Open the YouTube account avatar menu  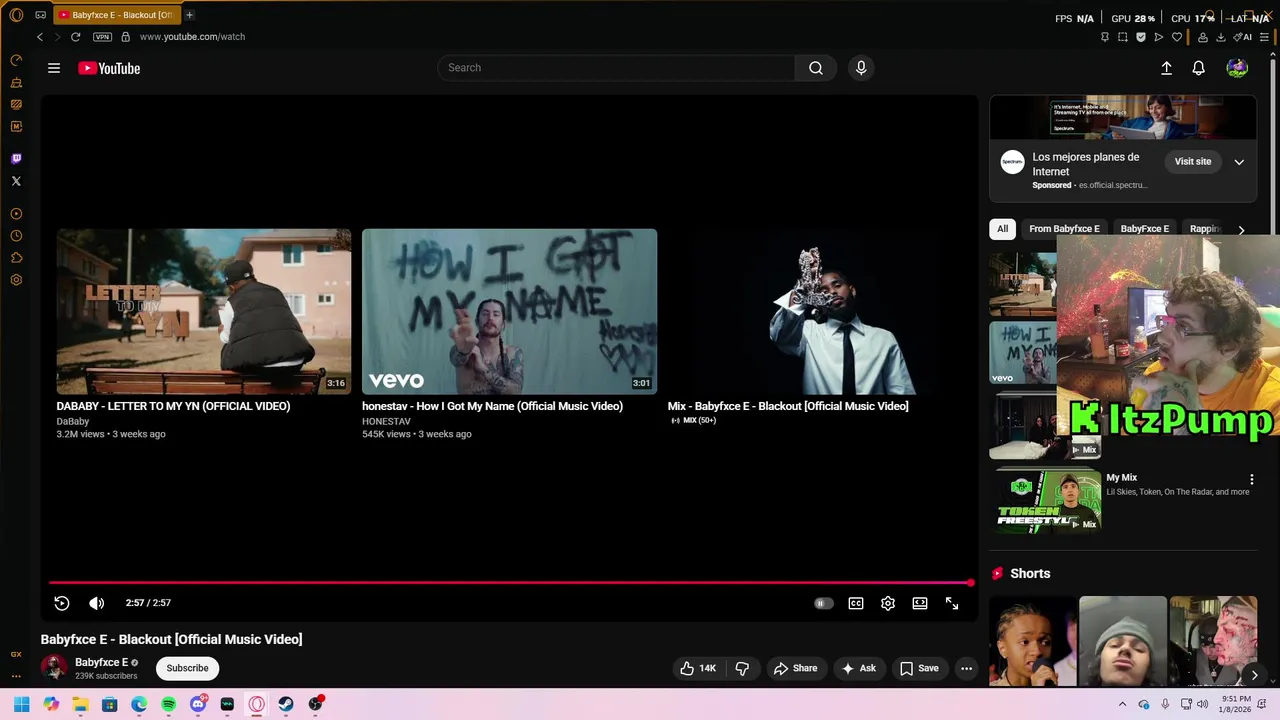1237,68
